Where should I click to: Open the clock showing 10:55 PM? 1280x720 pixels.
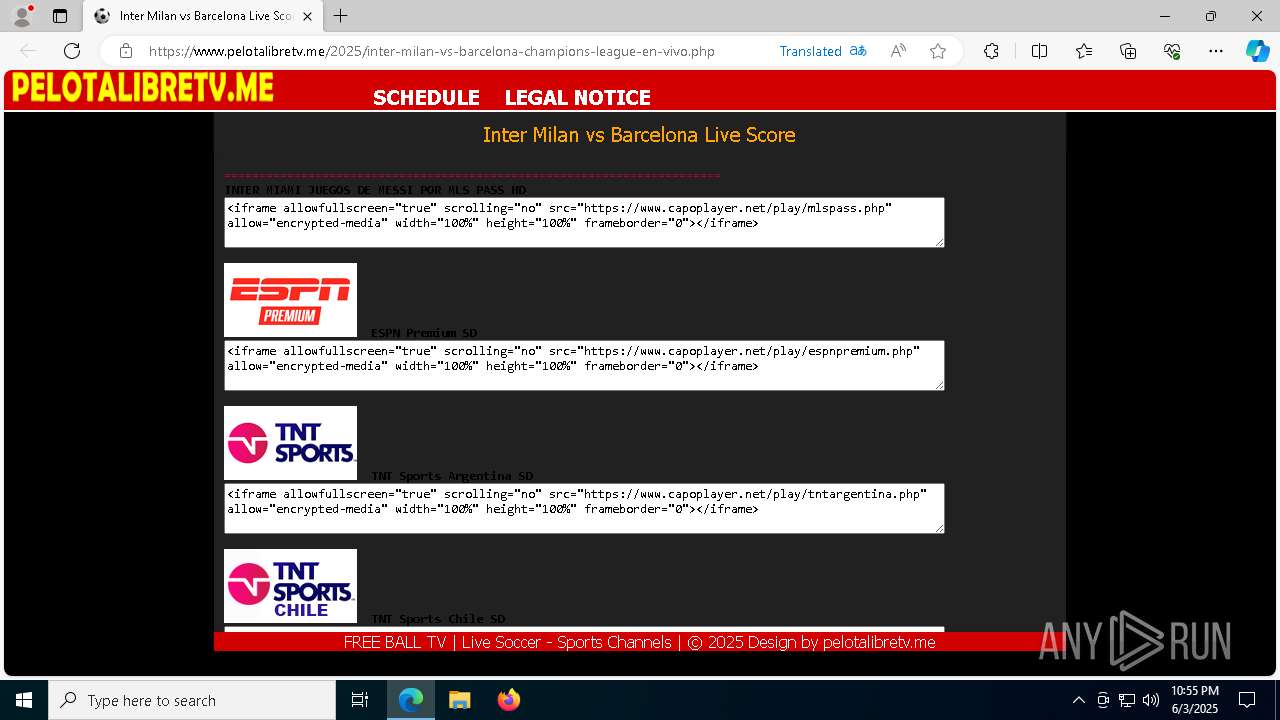(1195, 700)
